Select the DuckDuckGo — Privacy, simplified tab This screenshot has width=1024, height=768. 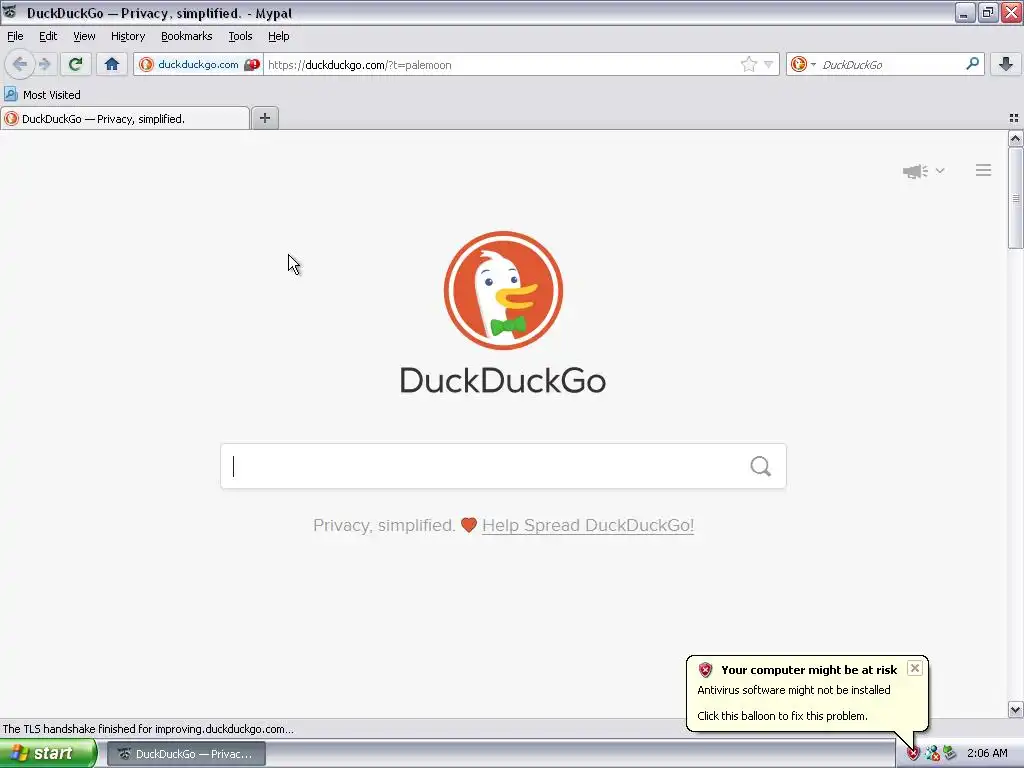pos(125,118)
